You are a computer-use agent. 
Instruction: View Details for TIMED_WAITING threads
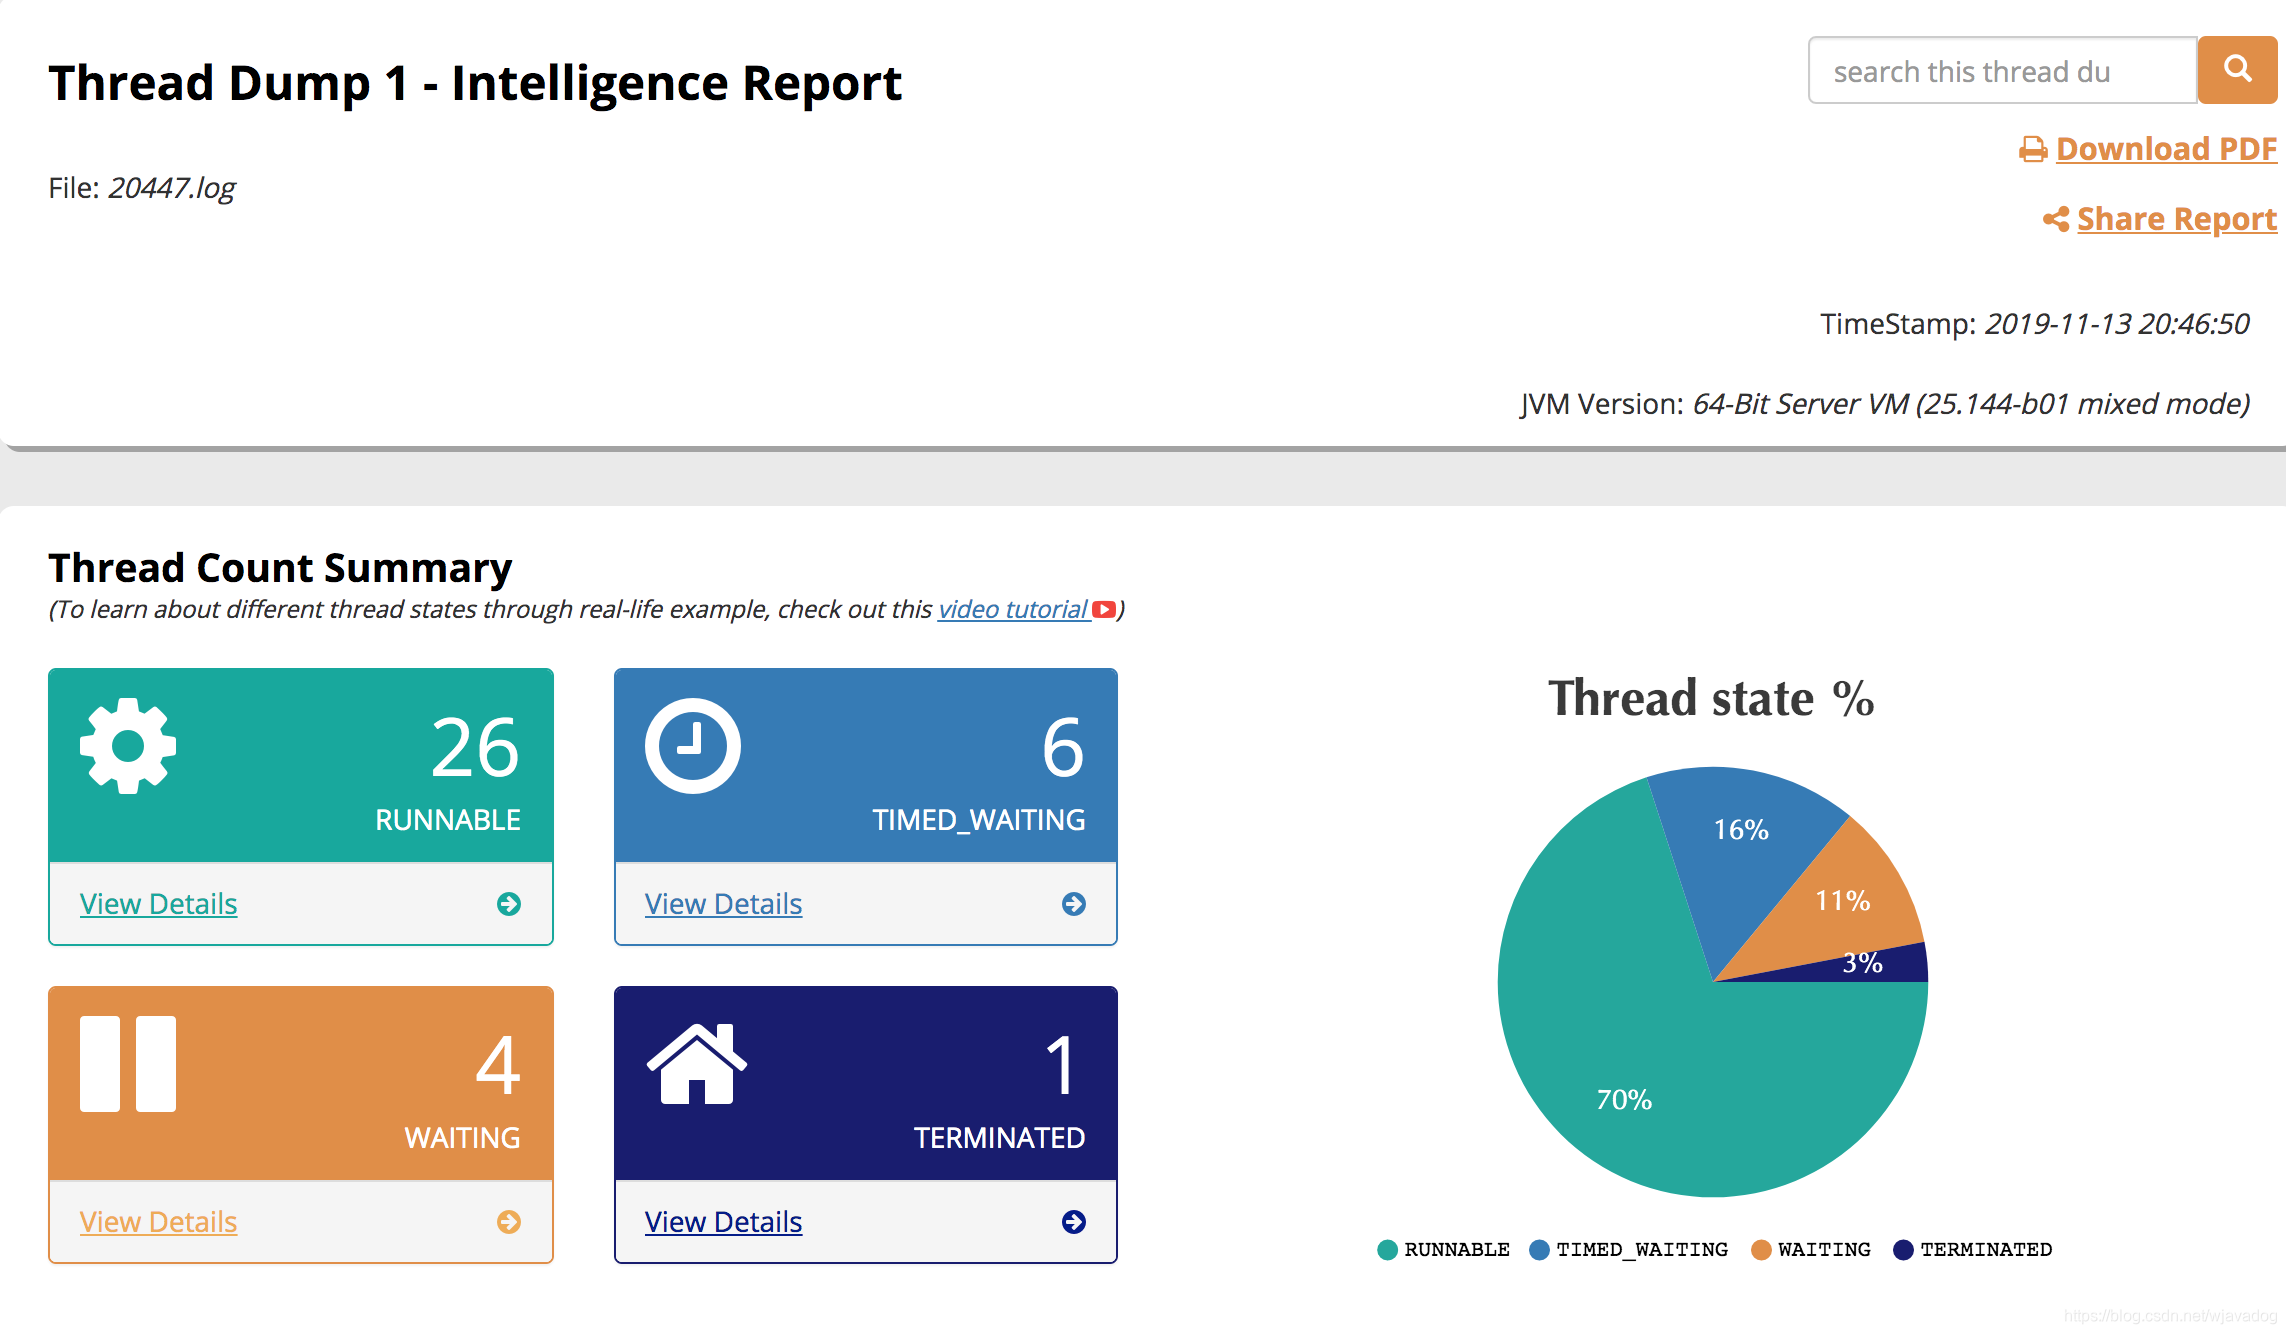[723, 904]
